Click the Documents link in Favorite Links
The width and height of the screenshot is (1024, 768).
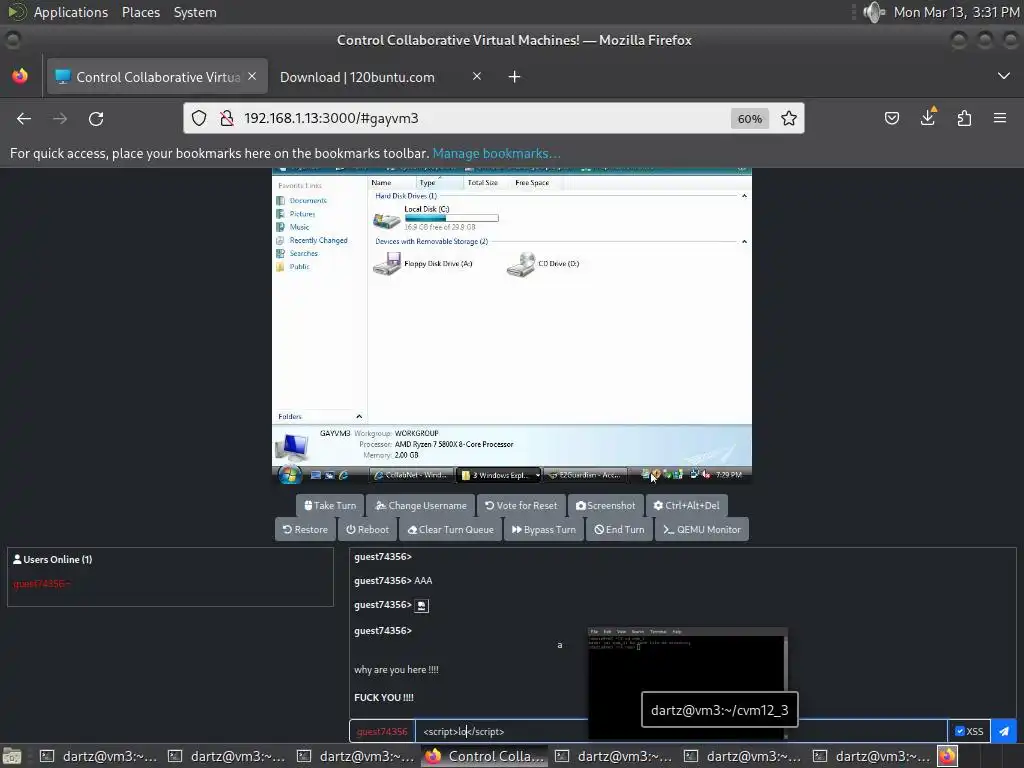308,200
